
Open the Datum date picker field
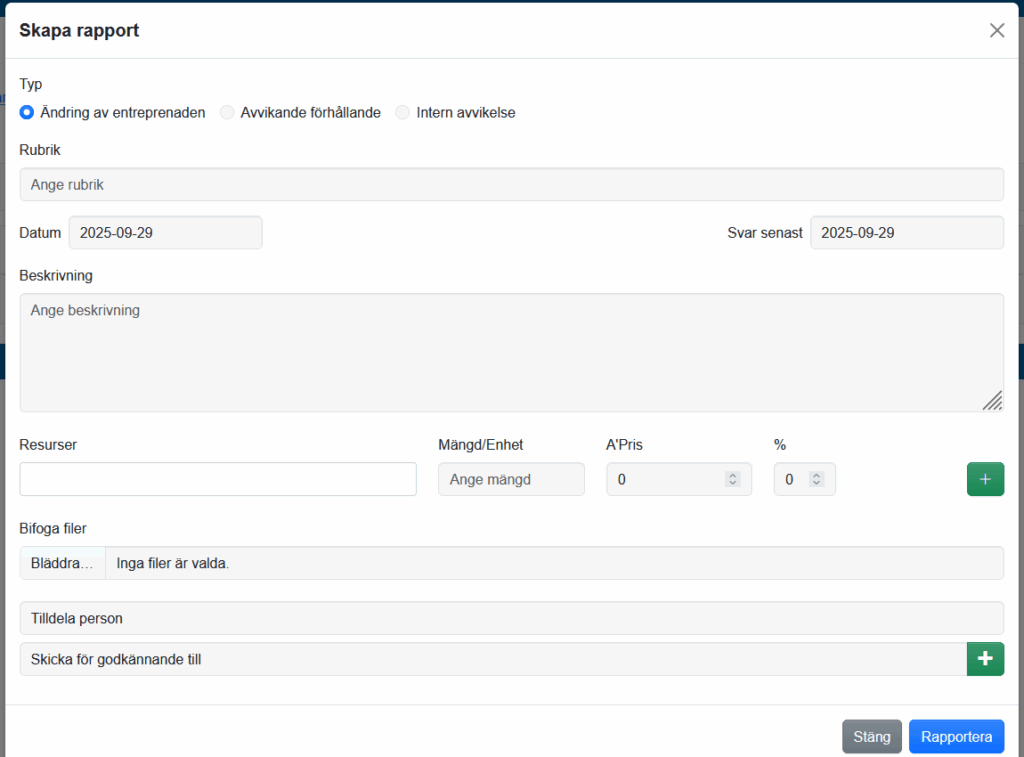[x=165, y=232]
